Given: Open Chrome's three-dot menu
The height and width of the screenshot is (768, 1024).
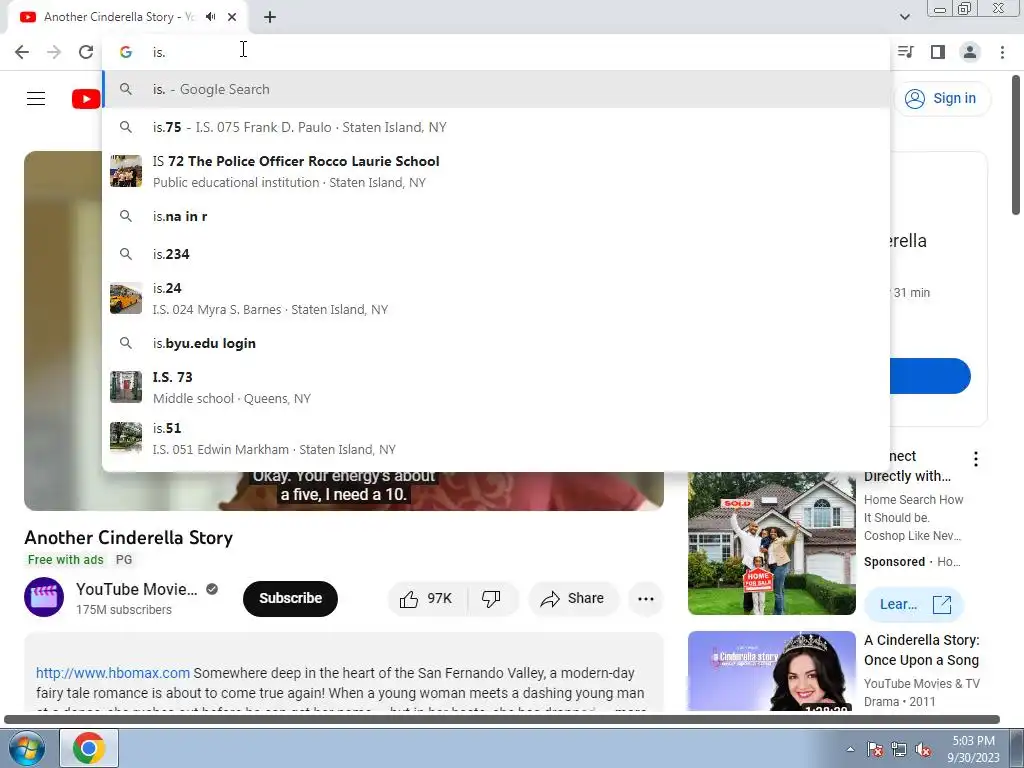Looking at the screenshot, I should 1002,52.
